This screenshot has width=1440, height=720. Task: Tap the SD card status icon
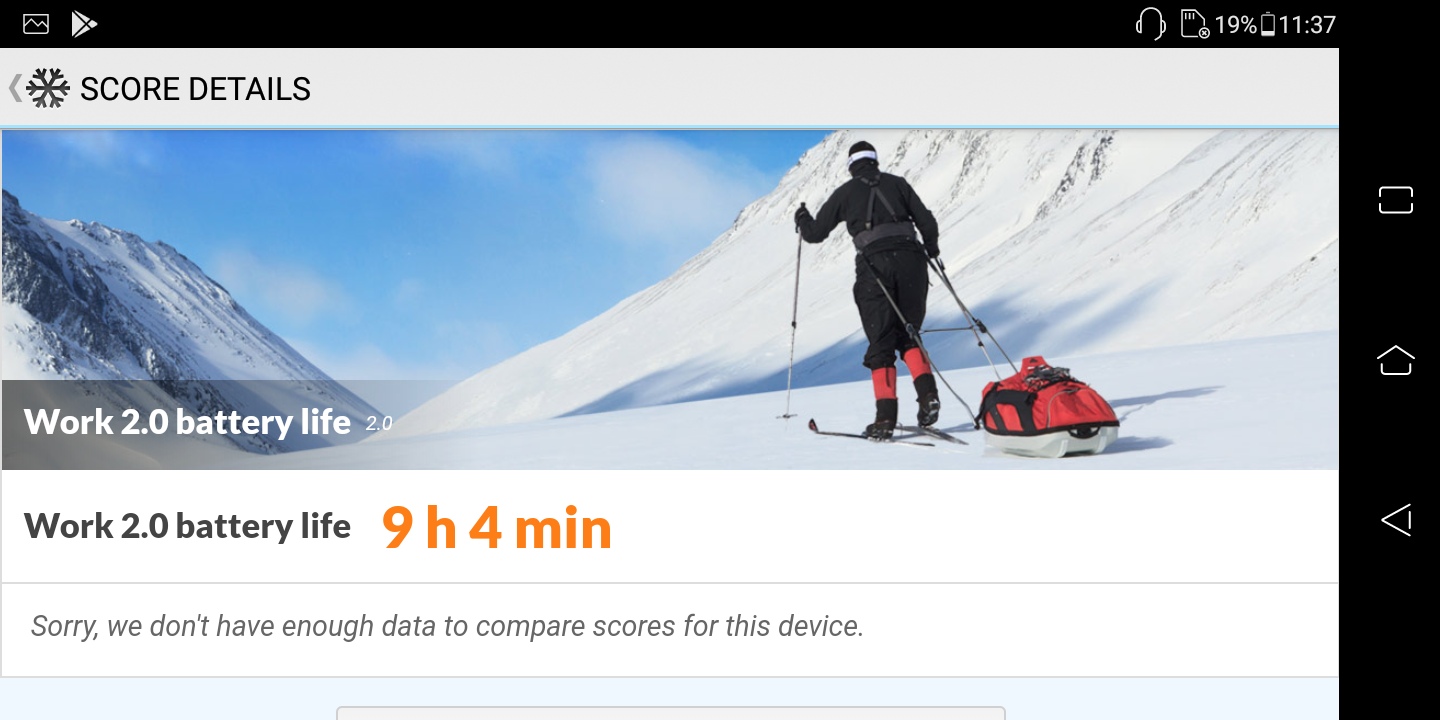click(1195, 24)
